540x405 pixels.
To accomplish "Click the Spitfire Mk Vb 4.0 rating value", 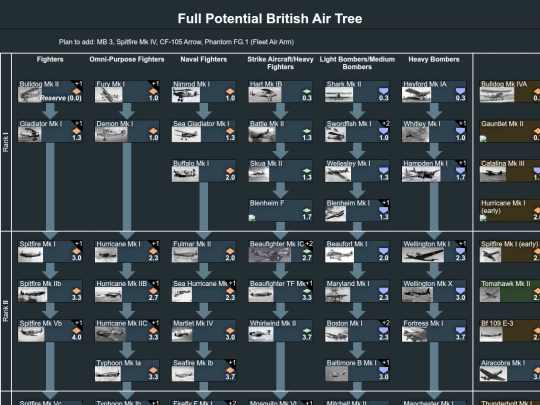I will point(76,337).
